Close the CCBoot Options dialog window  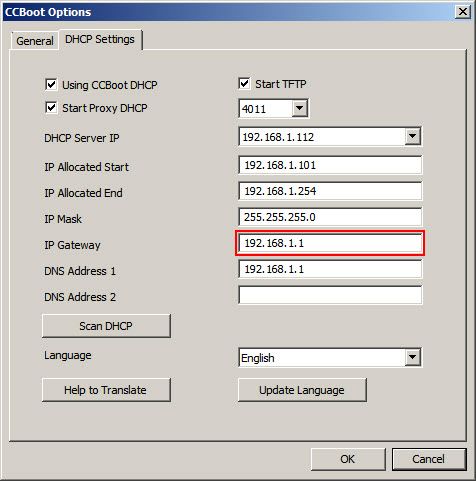coord(463,12)
